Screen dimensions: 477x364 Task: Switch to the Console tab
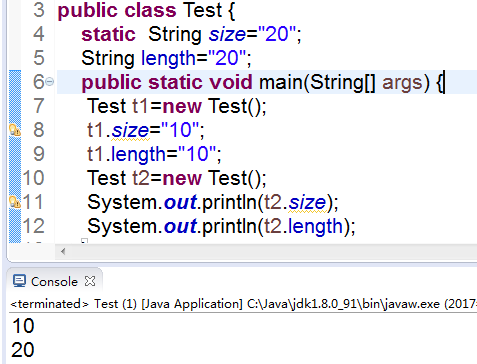tap(54, 282)
